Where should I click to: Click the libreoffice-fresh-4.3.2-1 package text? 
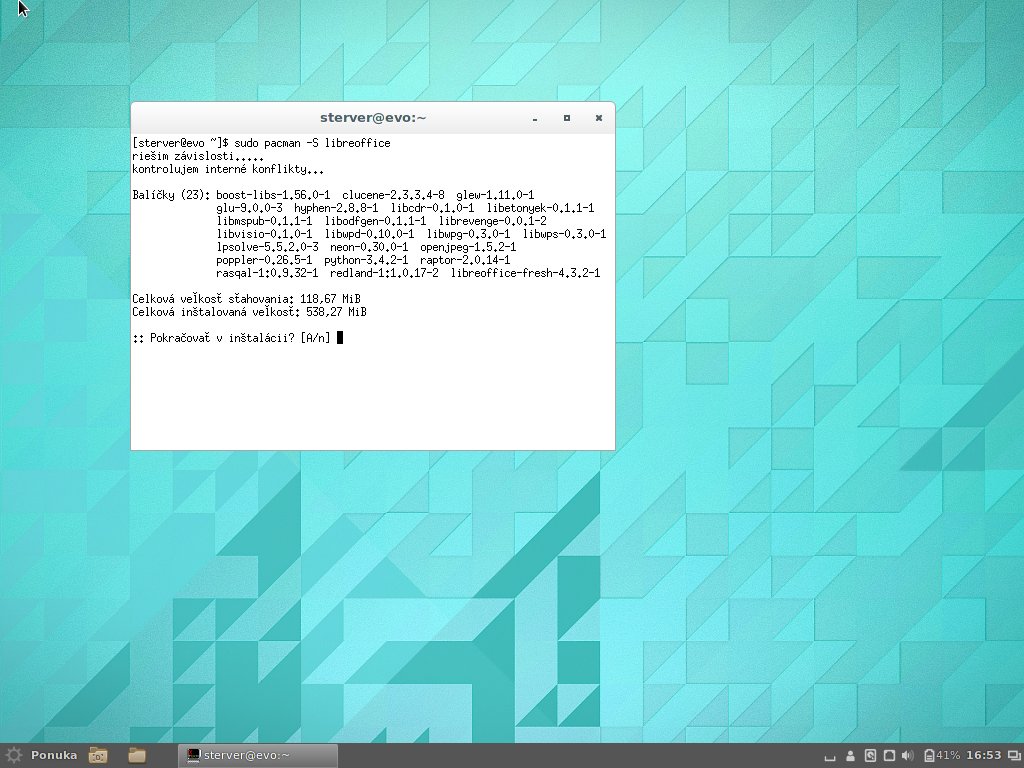(525, 273)
